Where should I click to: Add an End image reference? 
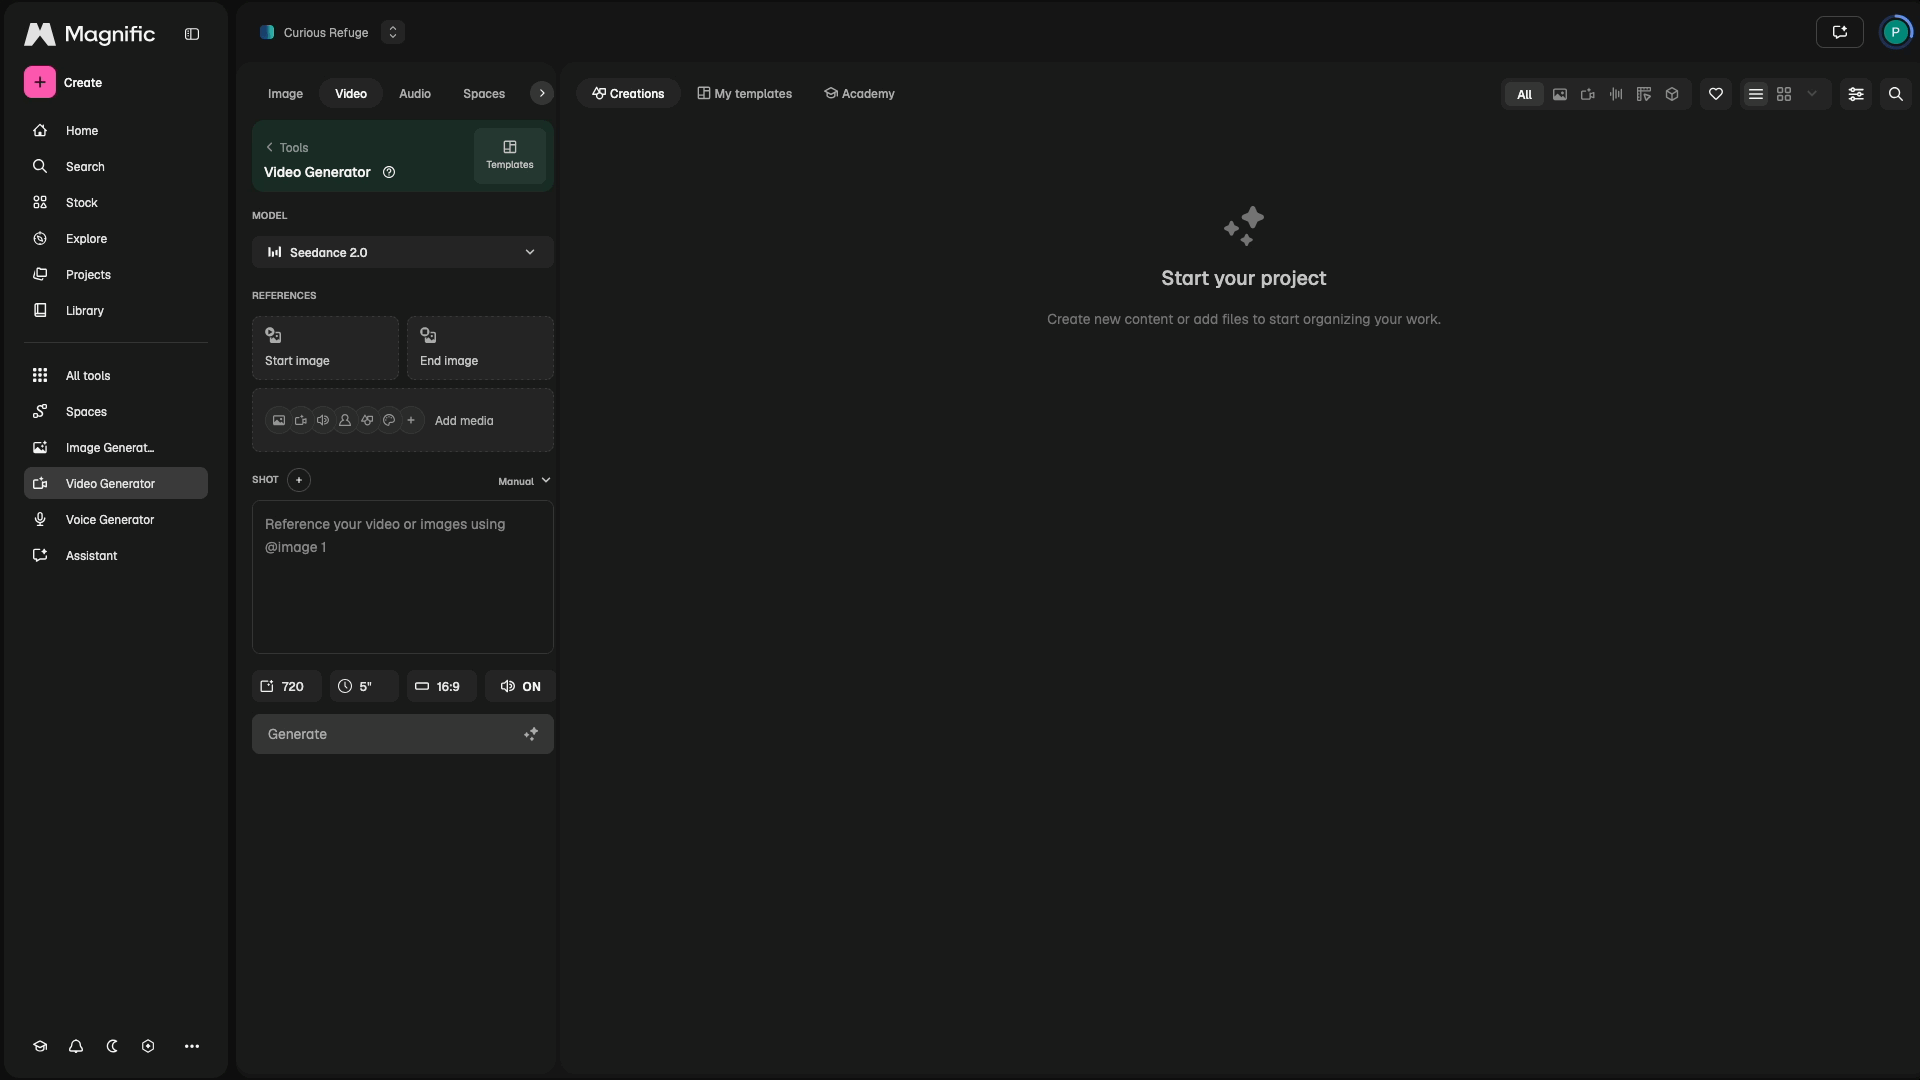click(x=480, y=348)
